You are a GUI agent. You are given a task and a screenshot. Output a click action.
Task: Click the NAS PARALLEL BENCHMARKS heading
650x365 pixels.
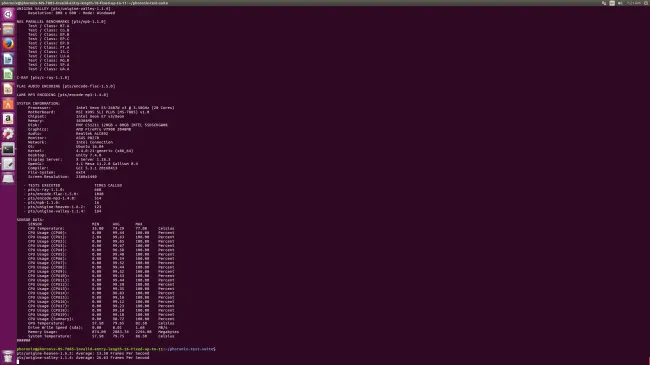click(x=61, y=22)
